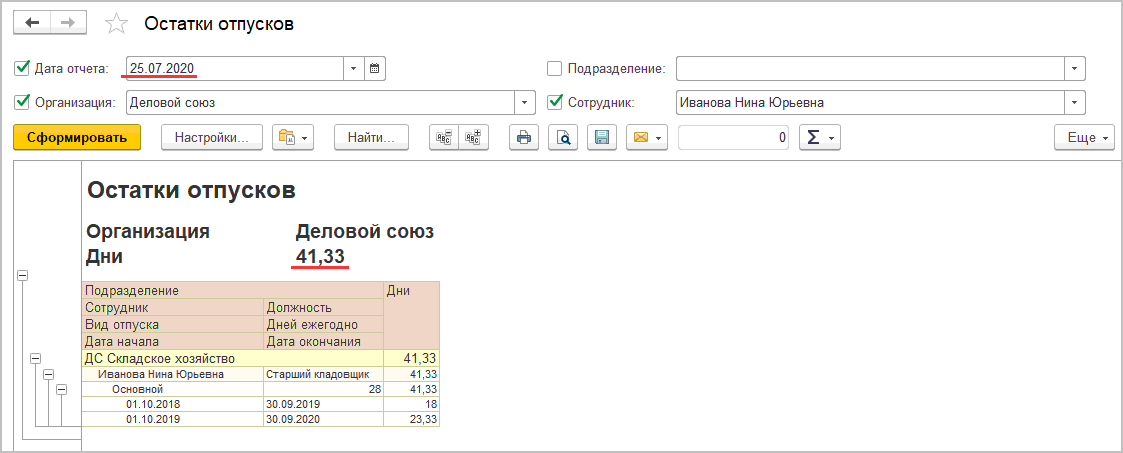Viewport: 1123px width, 453px height.
Task: Click the expand all groups icon
Action: tap(474, 138)
